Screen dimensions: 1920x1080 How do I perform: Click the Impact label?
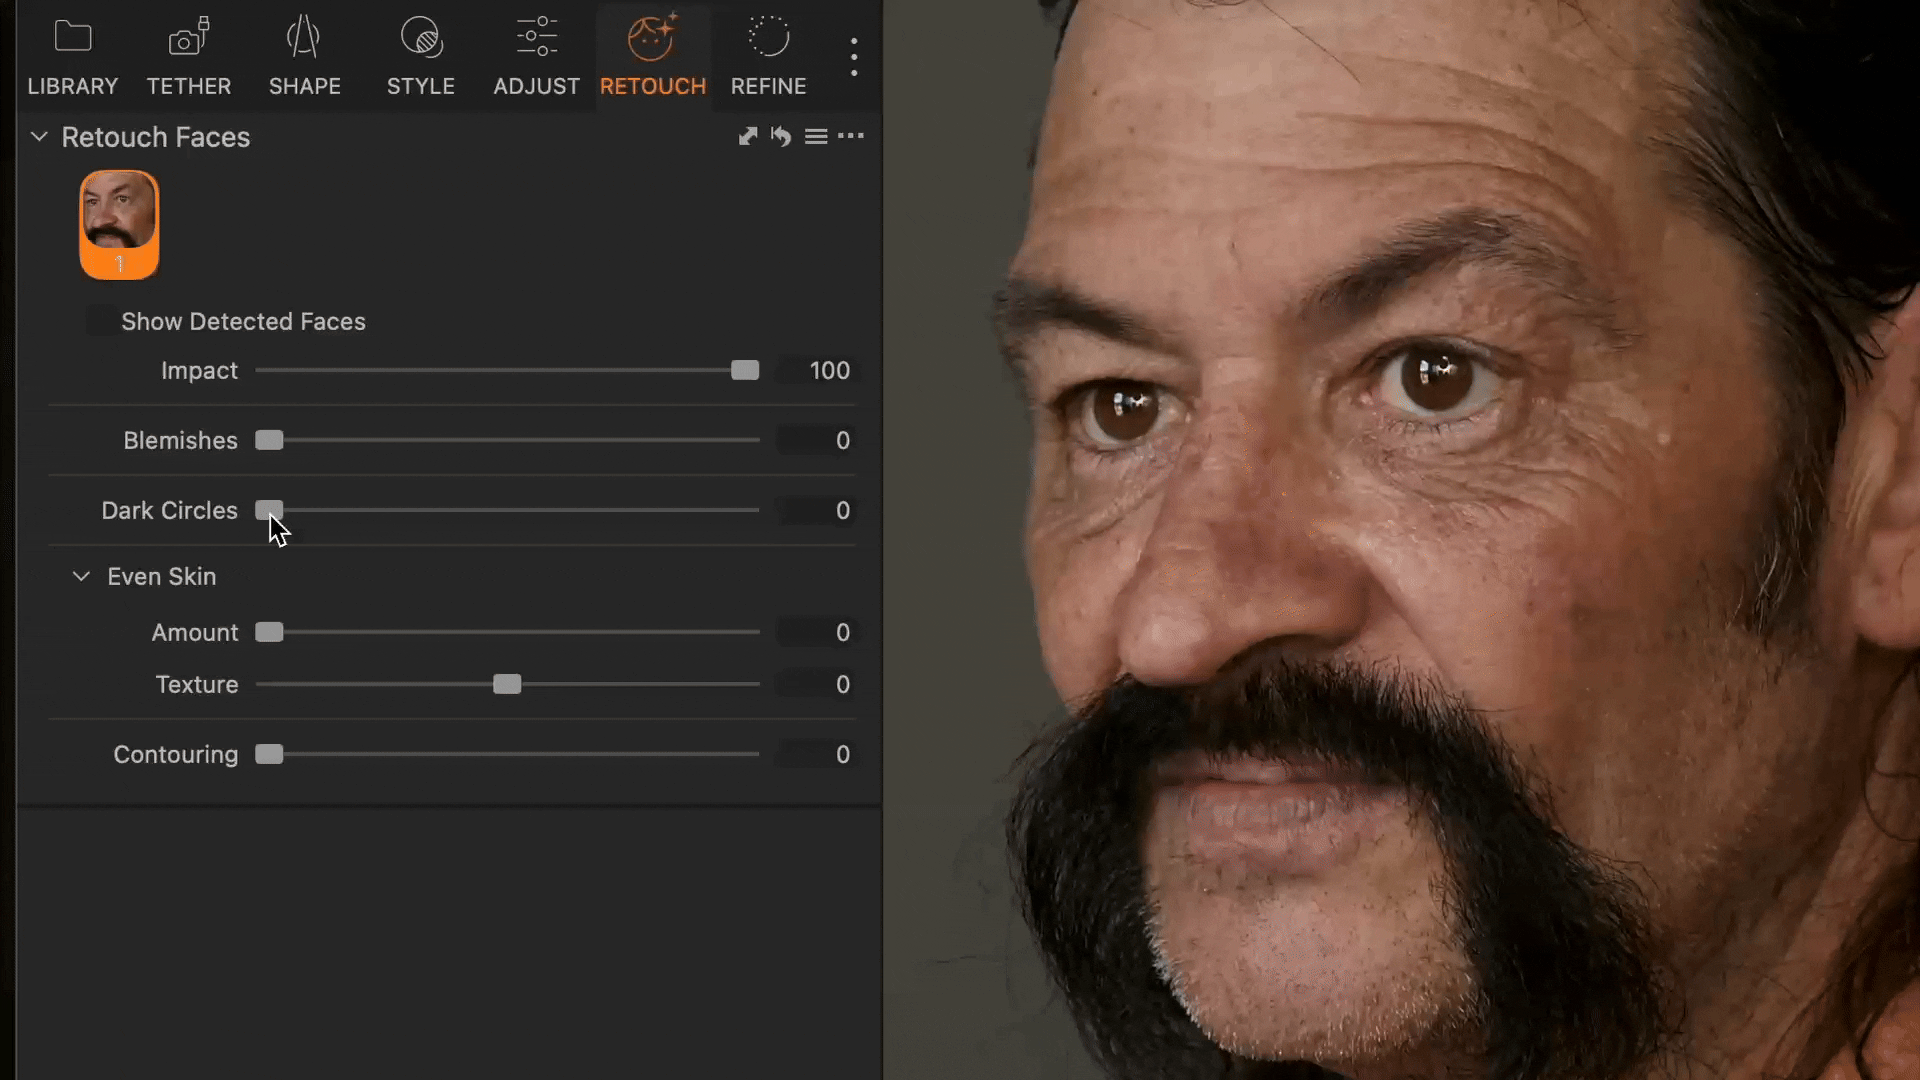[x=199, y=370]
